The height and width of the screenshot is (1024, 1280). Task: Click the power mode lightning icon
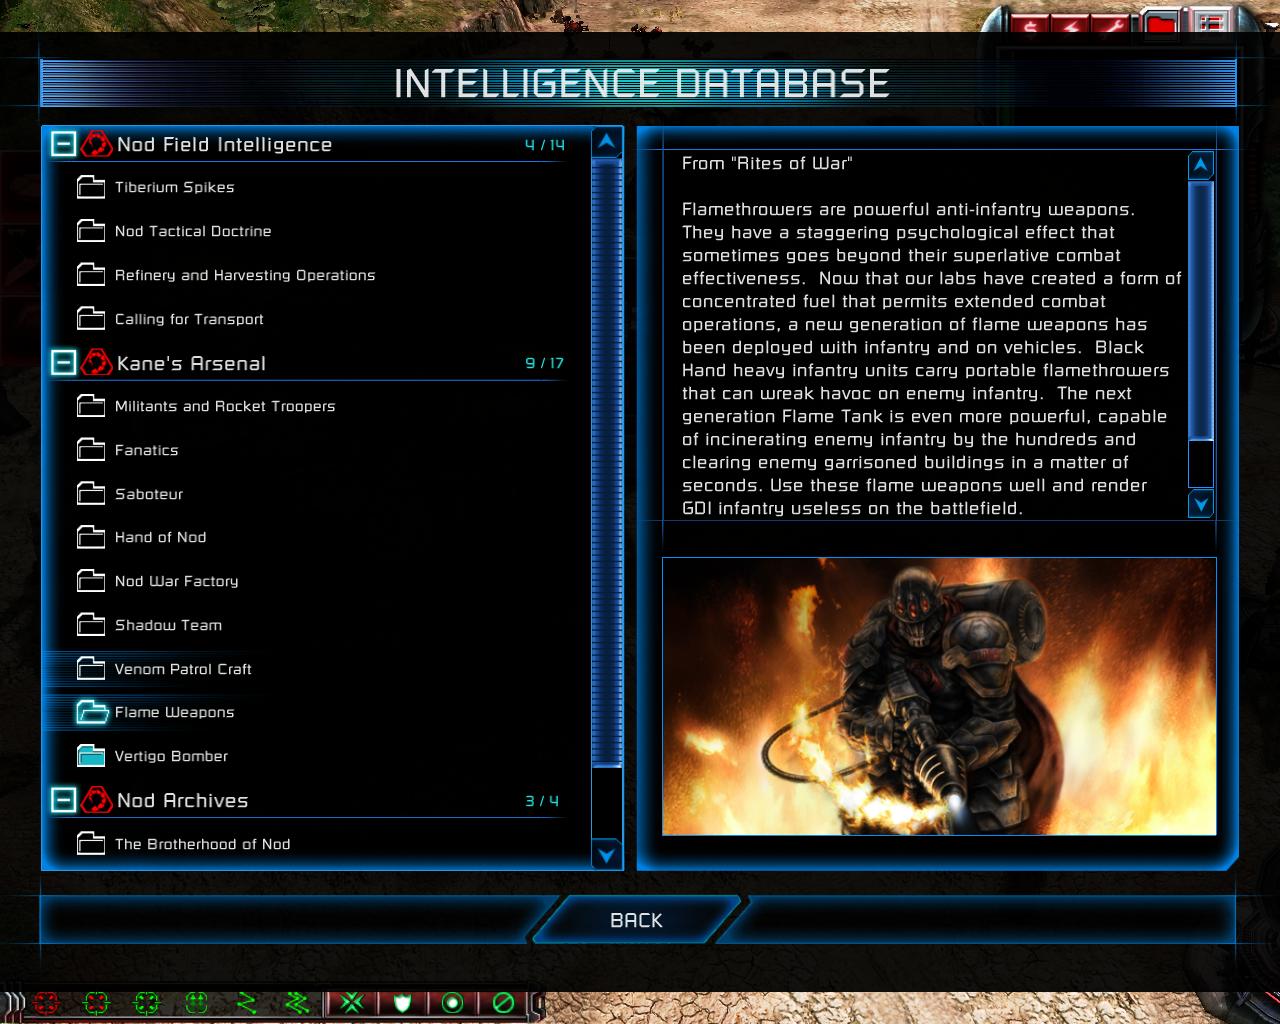1071,24
